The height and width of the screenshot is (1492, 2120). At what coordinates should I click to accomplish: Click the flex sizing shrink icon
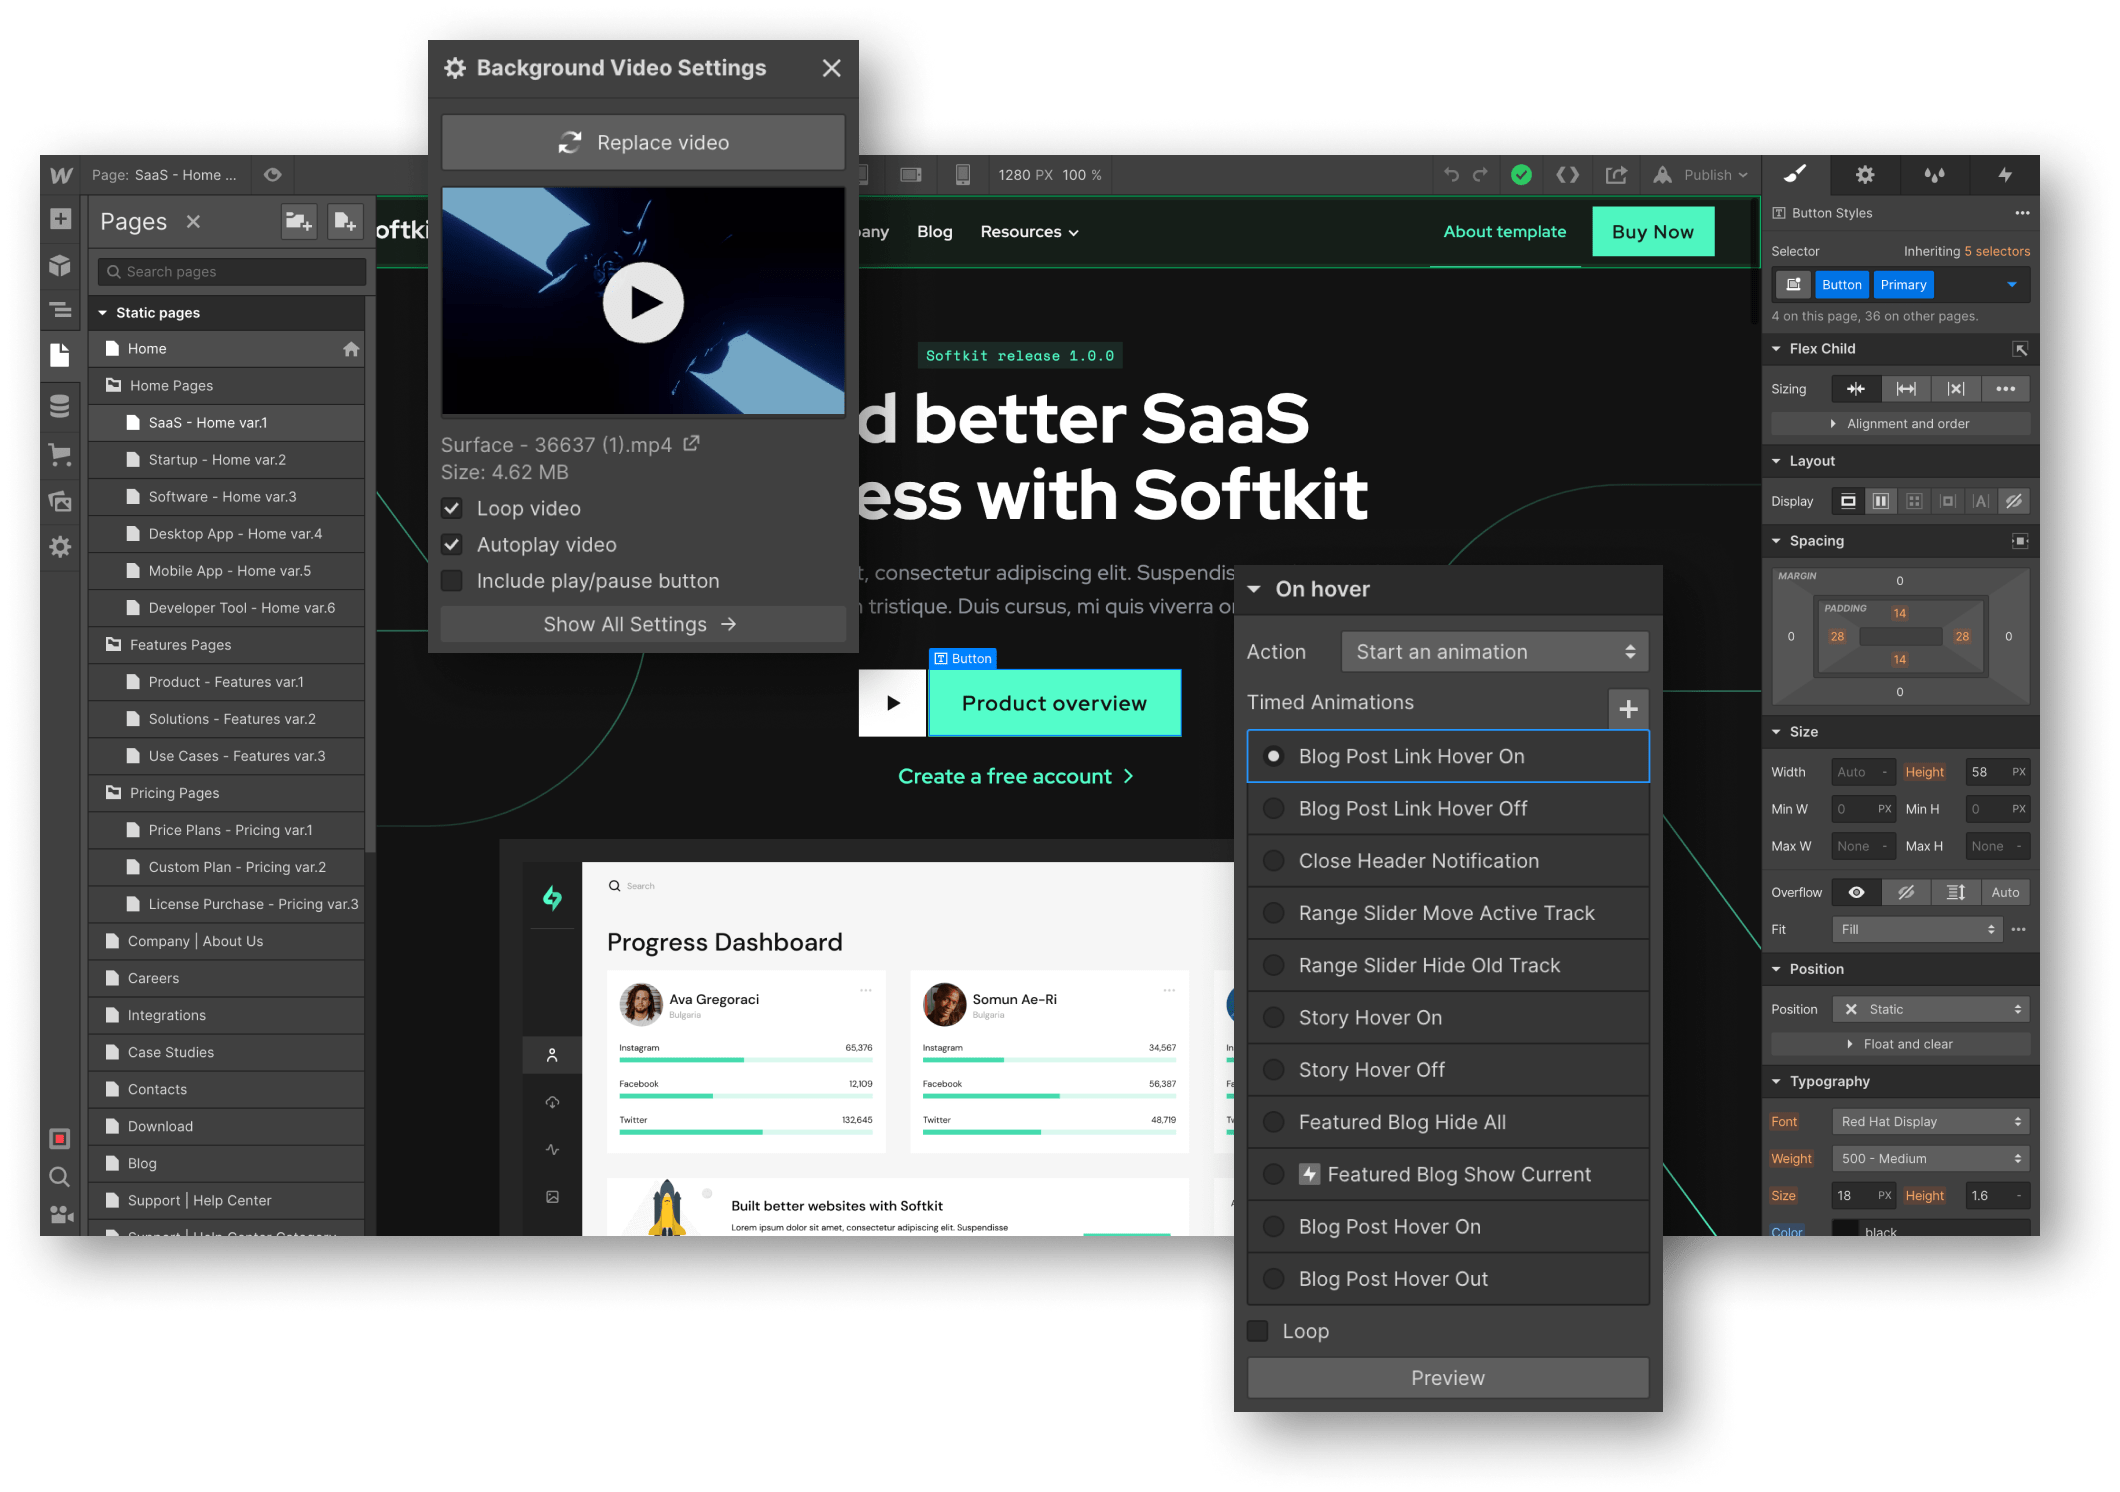[x=1856, y=389]
